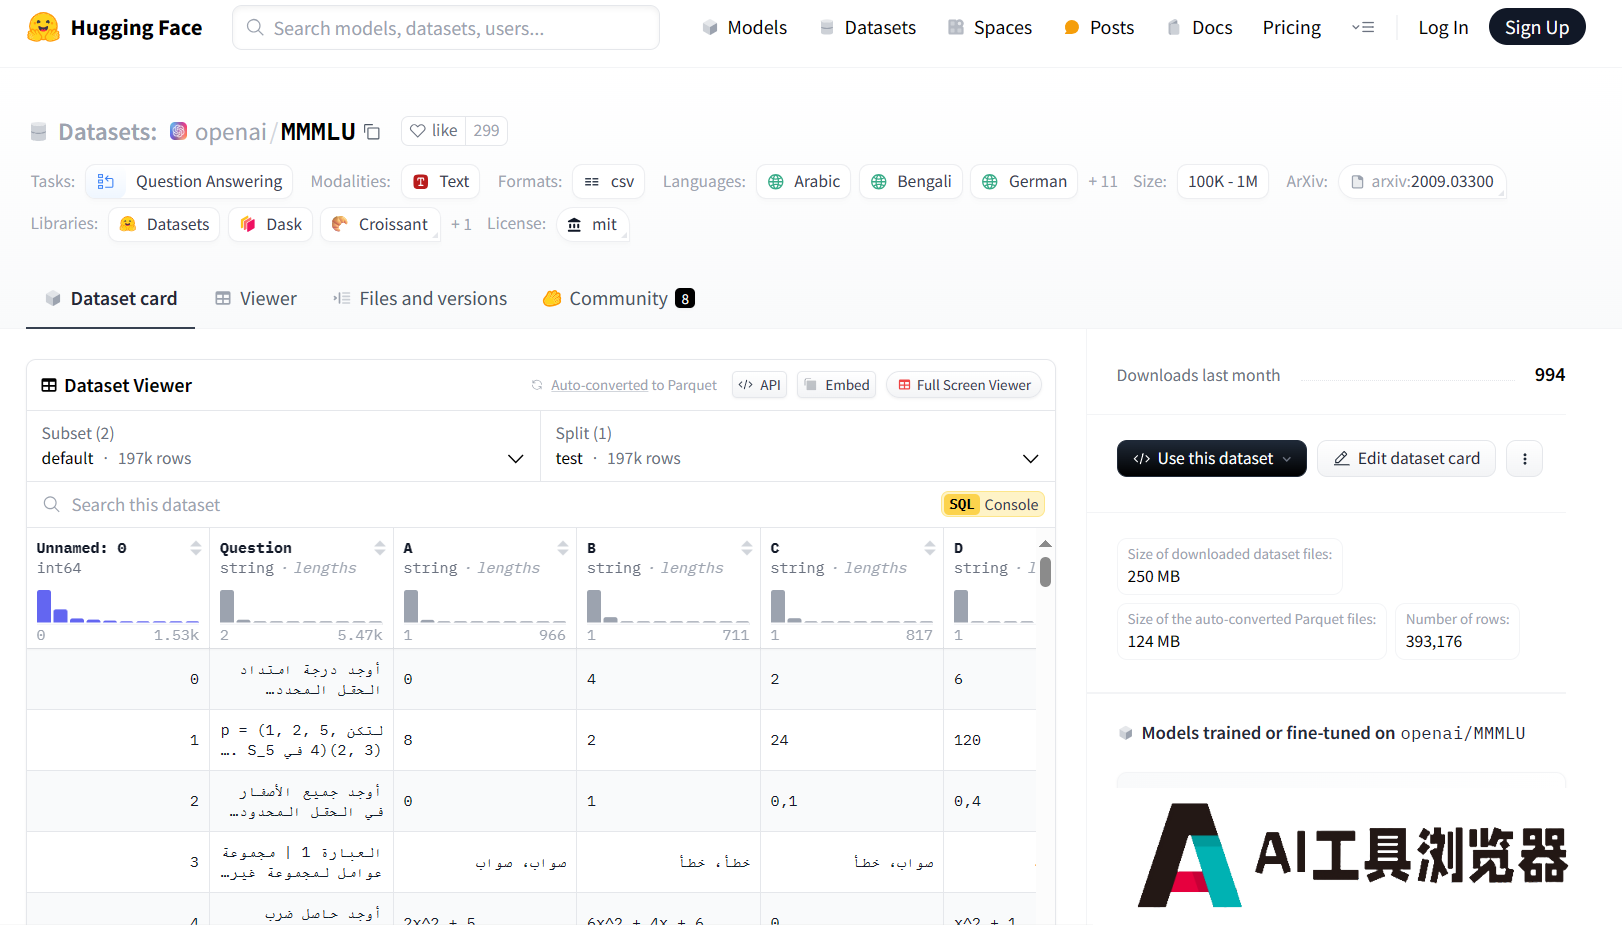
Task: Focus the models and datasets search box
Action: point(446,28)
